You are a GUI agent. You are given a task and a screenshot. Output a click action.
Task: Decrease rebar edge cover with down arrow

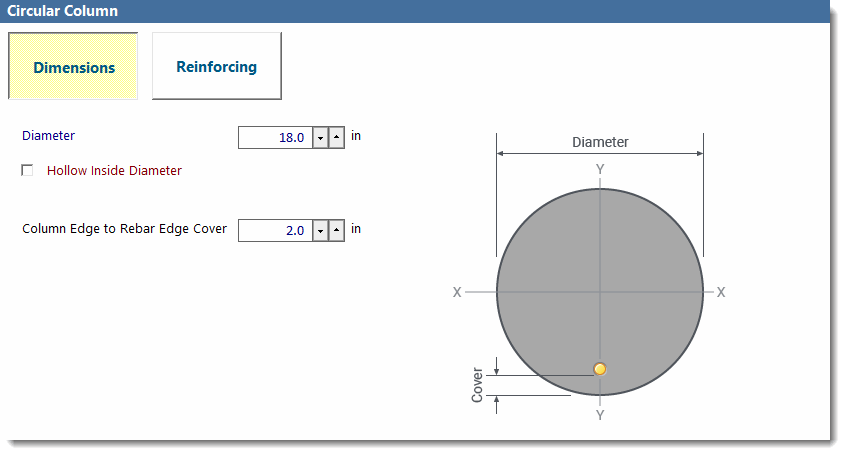click(321, 231)
